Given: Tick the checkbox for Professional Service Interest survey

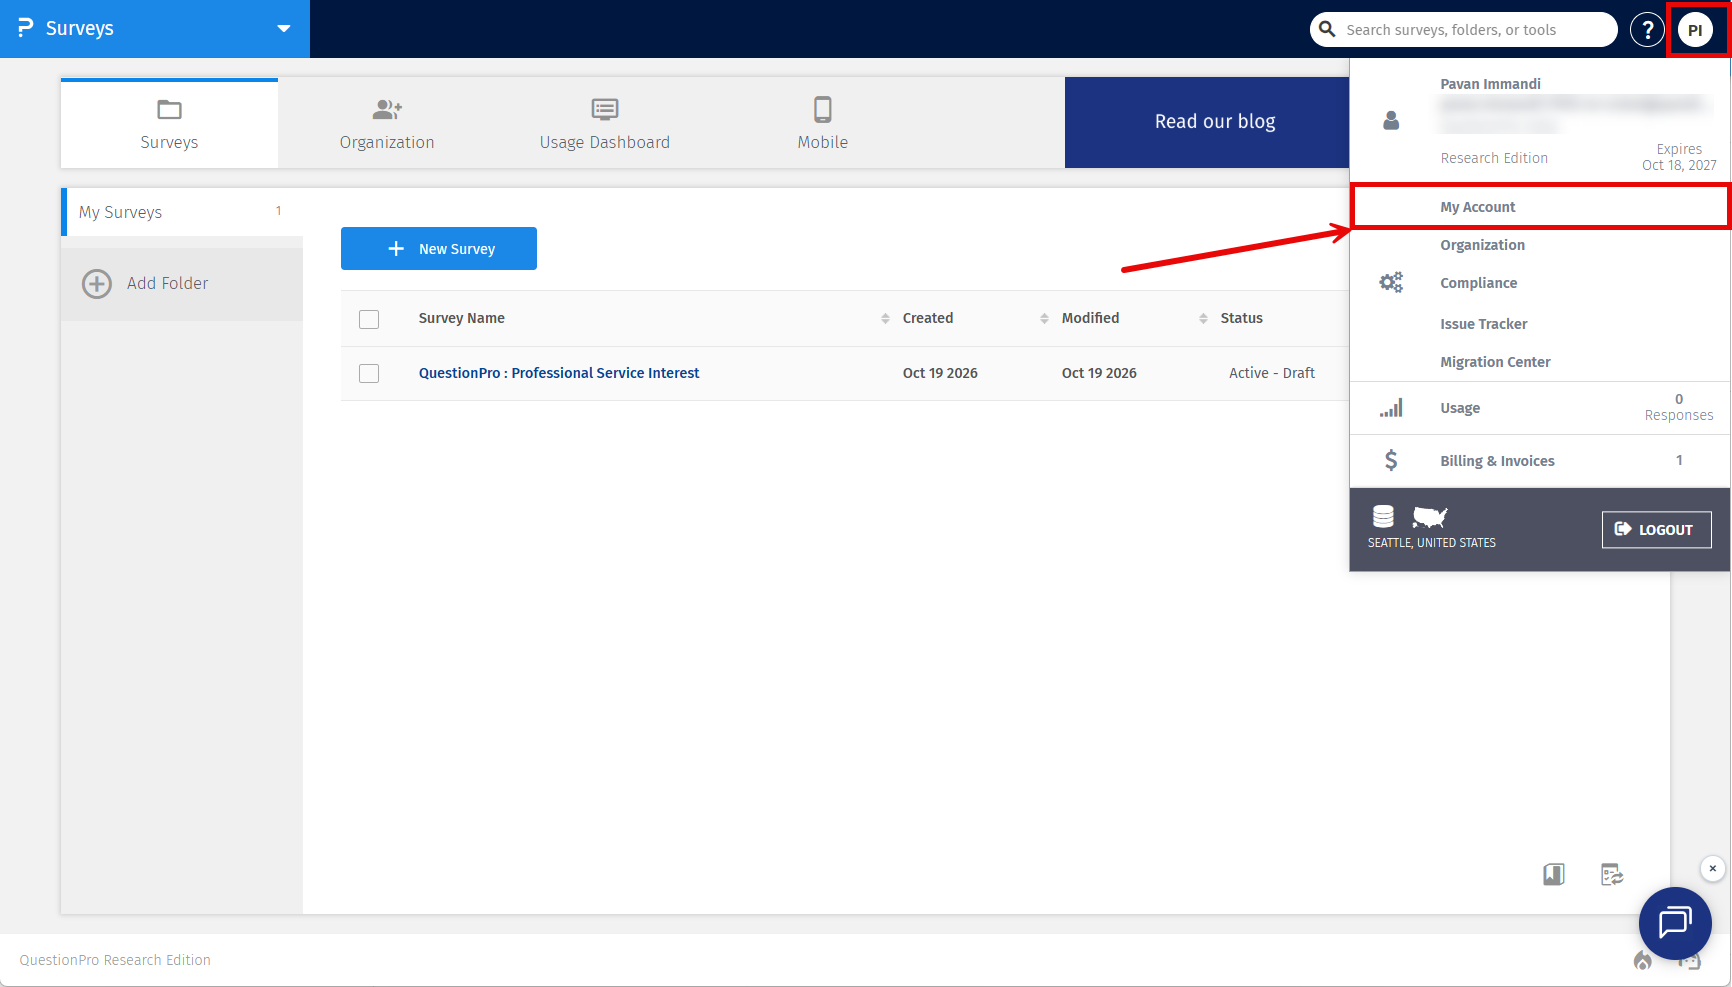Looking at the screenshot, I should tap(369, 373).
